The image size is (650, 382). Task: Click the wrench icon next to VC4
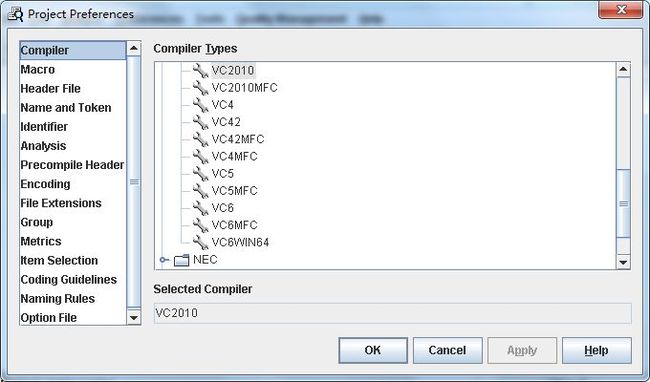201,105
